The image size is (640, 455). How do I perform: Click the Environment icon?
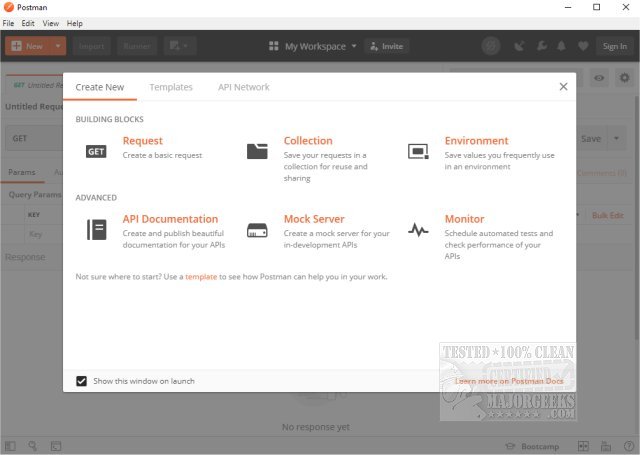coord(418,151)
